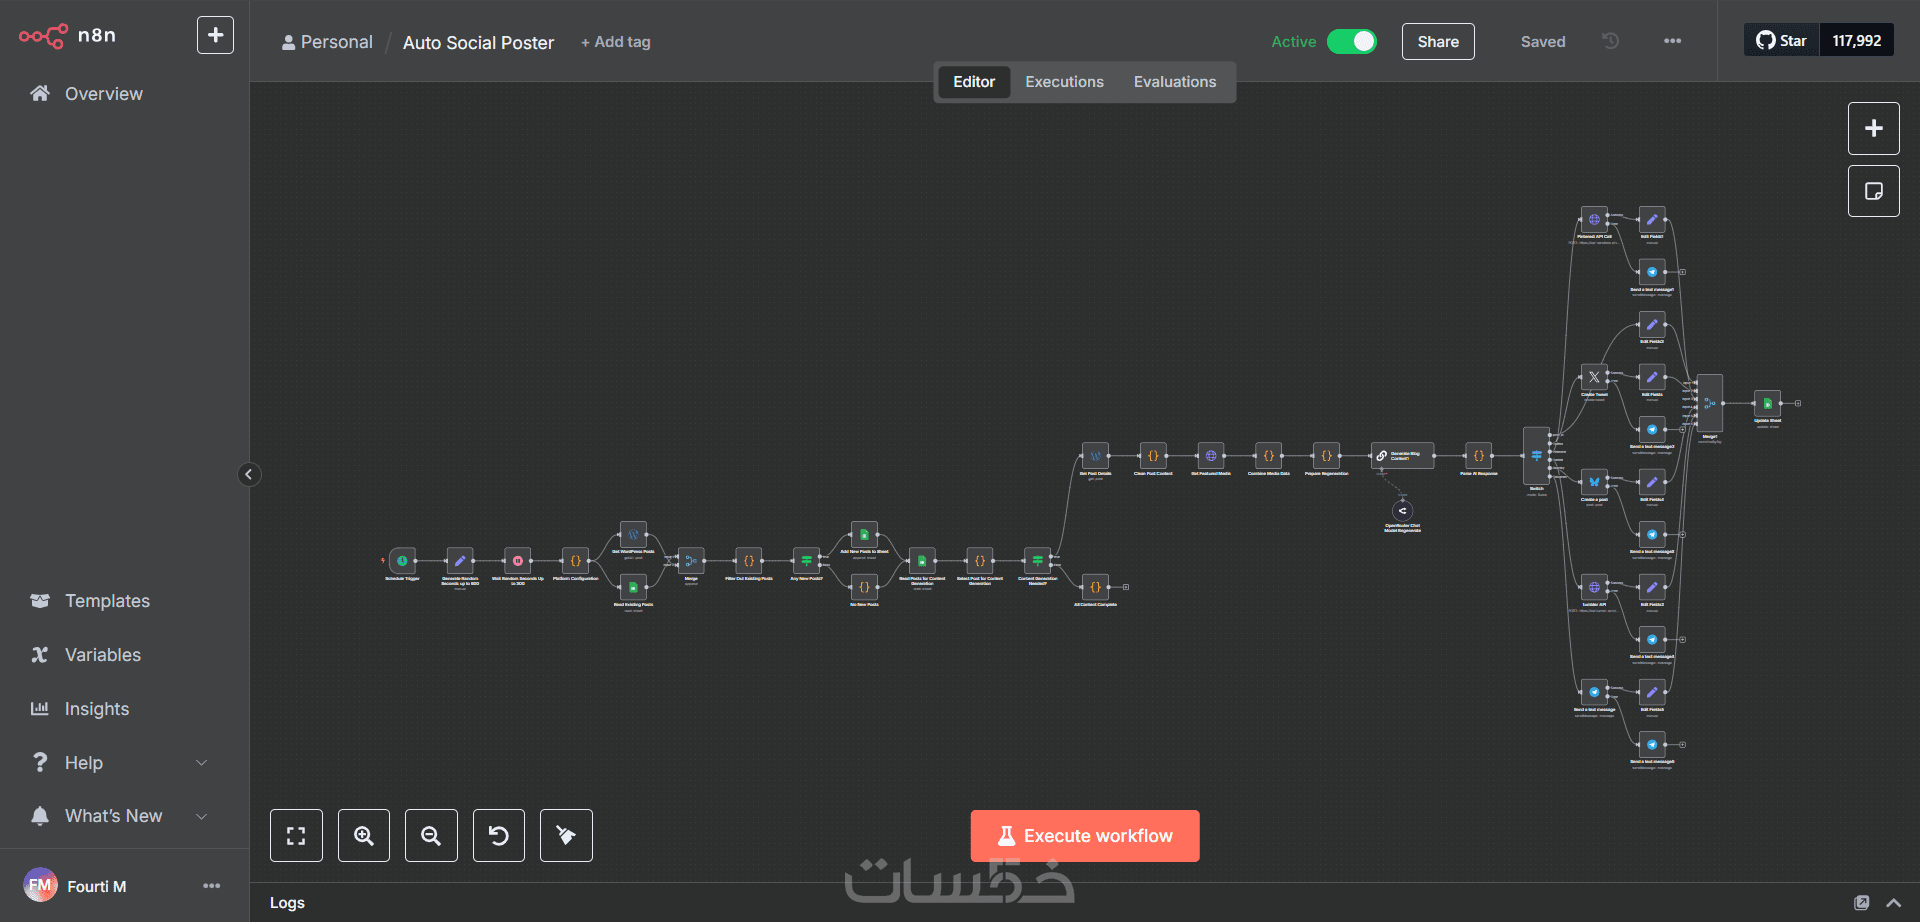Open the Insights section
The image size is (1920, 922).
coord(96,709)
